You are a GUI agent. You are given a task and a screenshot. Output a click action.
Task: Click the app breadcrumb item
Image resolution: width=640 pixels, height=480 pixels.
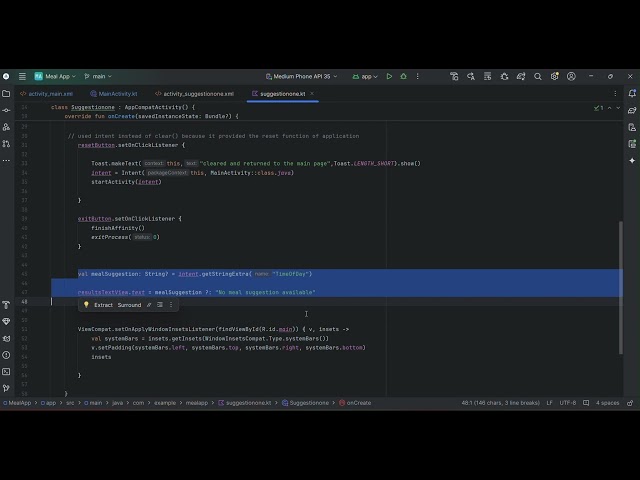click(48, 403)
